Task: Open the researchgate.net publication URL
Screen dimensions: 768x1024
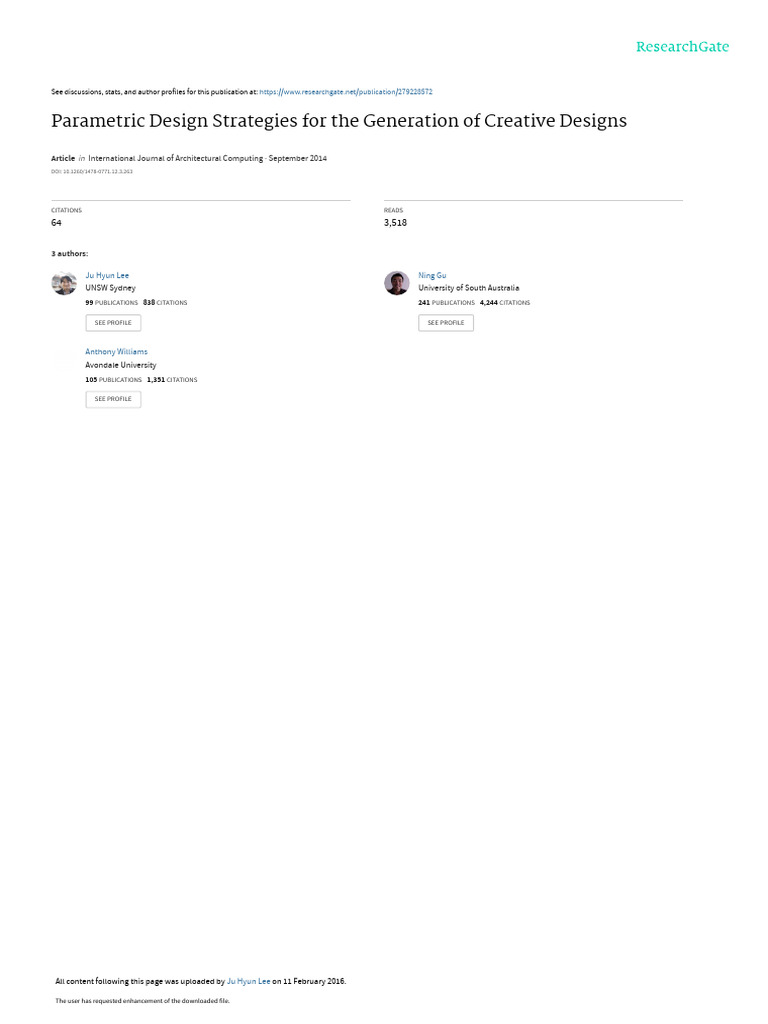Action: tap(345, 92)
